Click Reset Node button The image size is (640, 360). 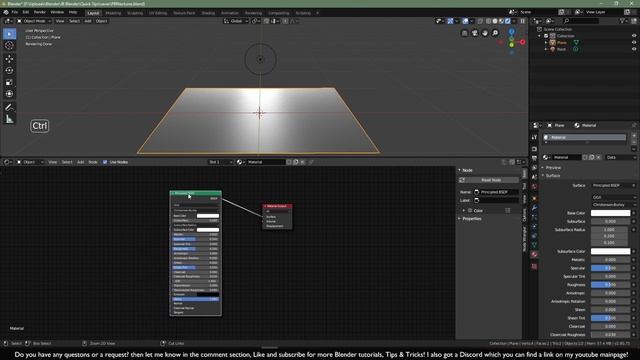point(489,180)
